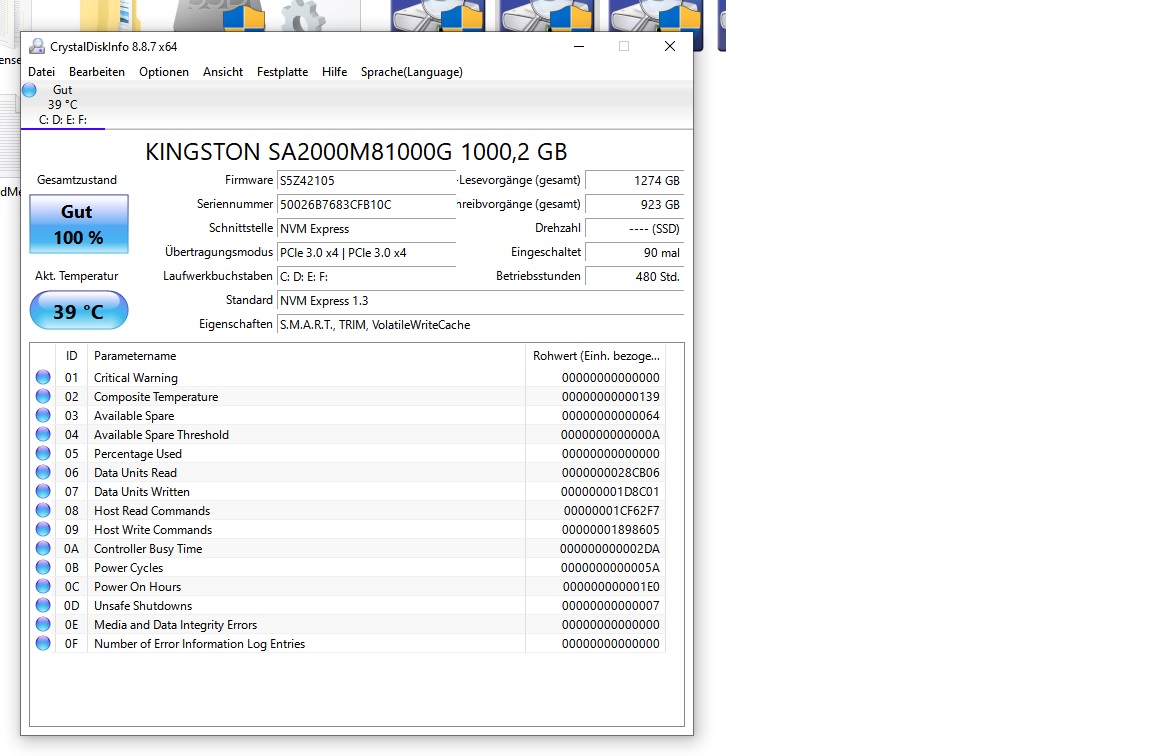
Task: Open the Hilfe menu
Action: [334, 72]
